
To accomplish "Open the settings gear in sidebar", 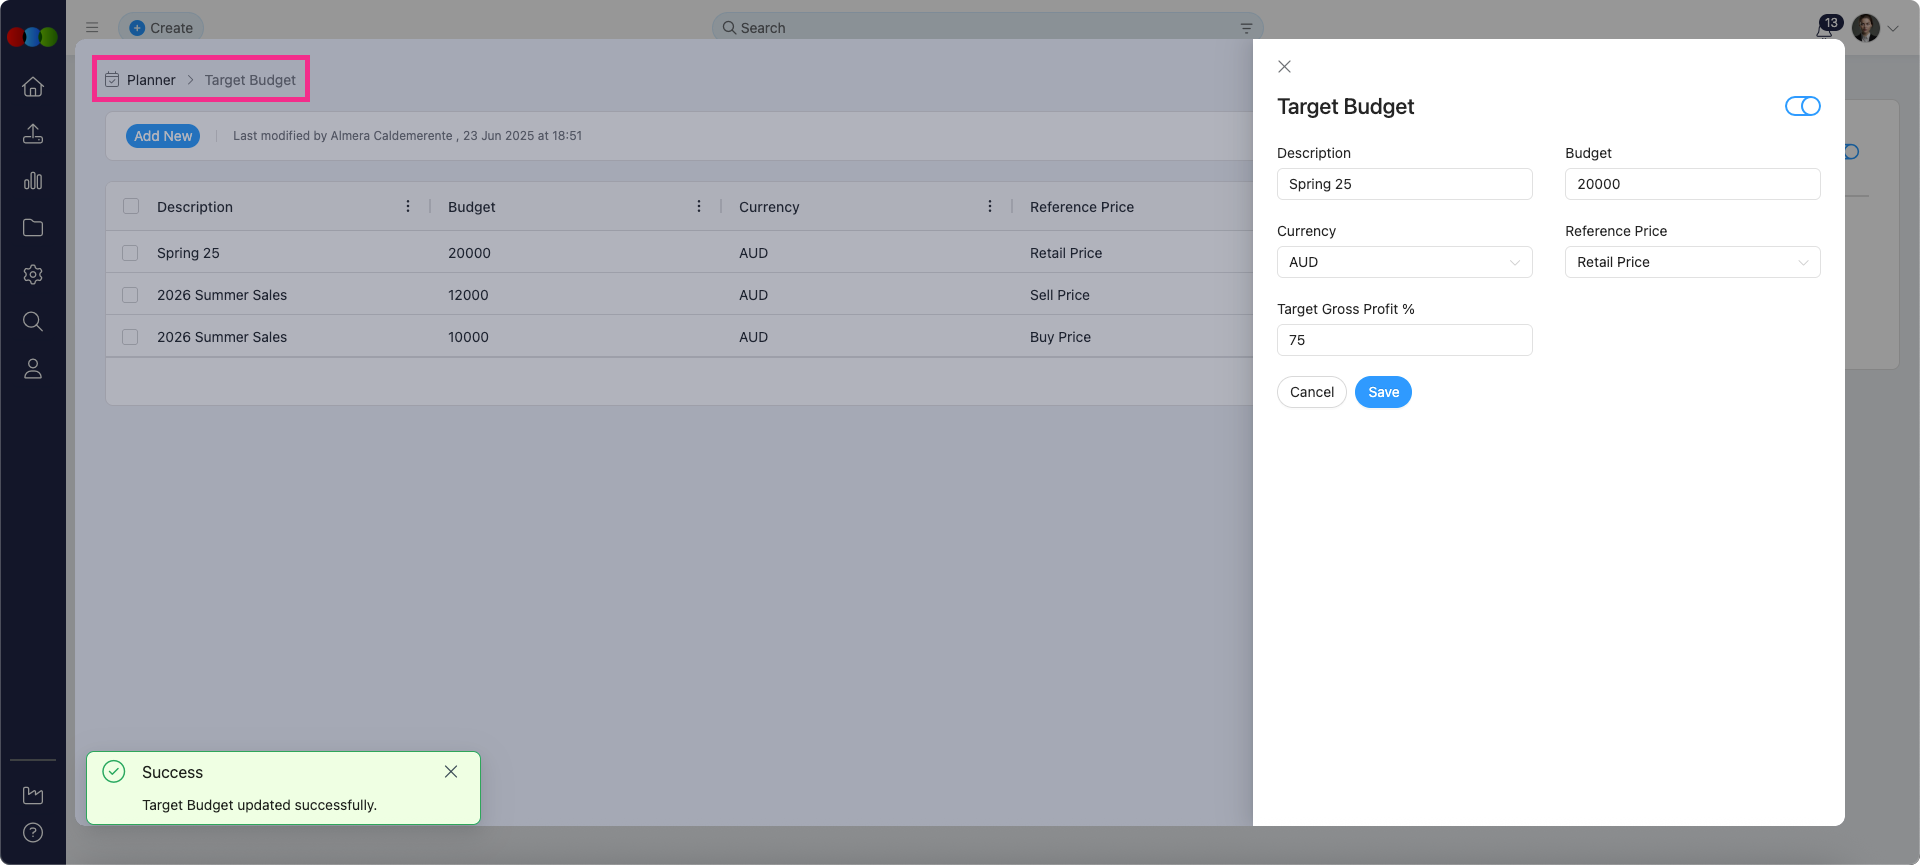I will pos(33,275).
